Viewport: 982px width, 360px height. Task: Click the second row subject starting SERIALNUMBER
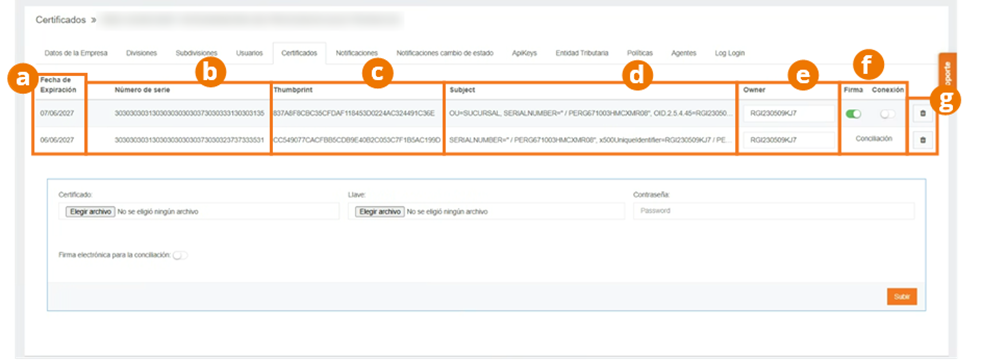pyautogui.click(x=590, y=140)
